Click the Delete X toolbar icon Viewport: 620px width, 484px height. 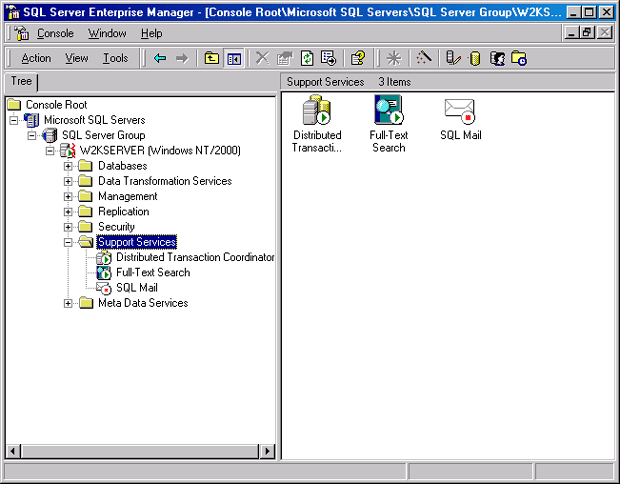tap(262, 59)
